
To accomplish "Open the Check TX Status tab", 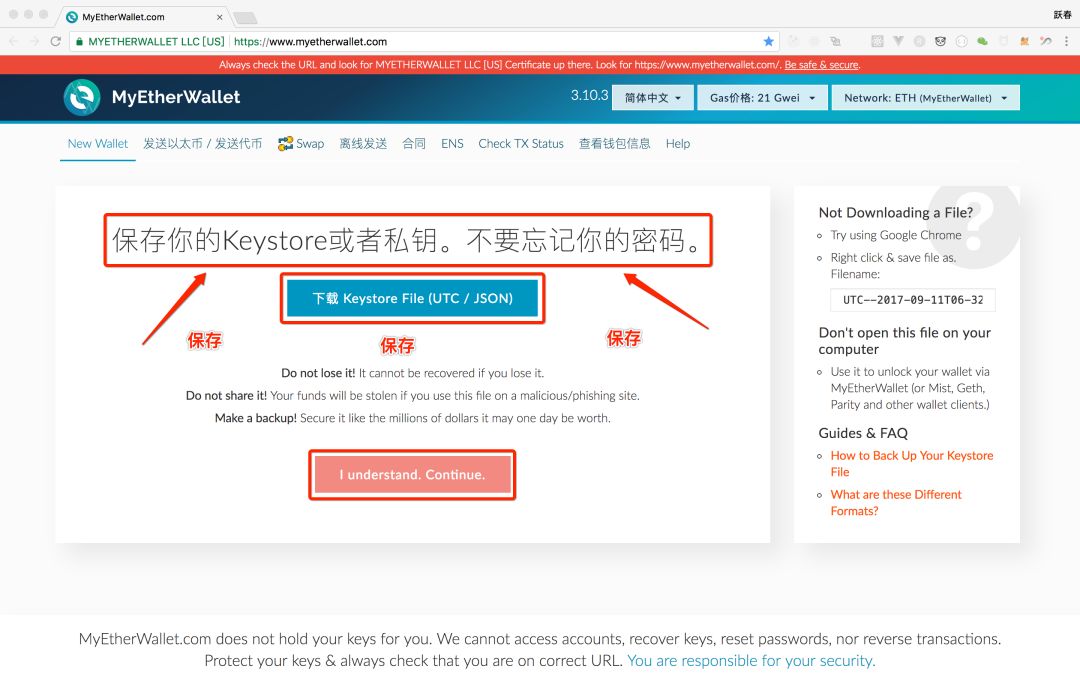I will pos(521,143).
